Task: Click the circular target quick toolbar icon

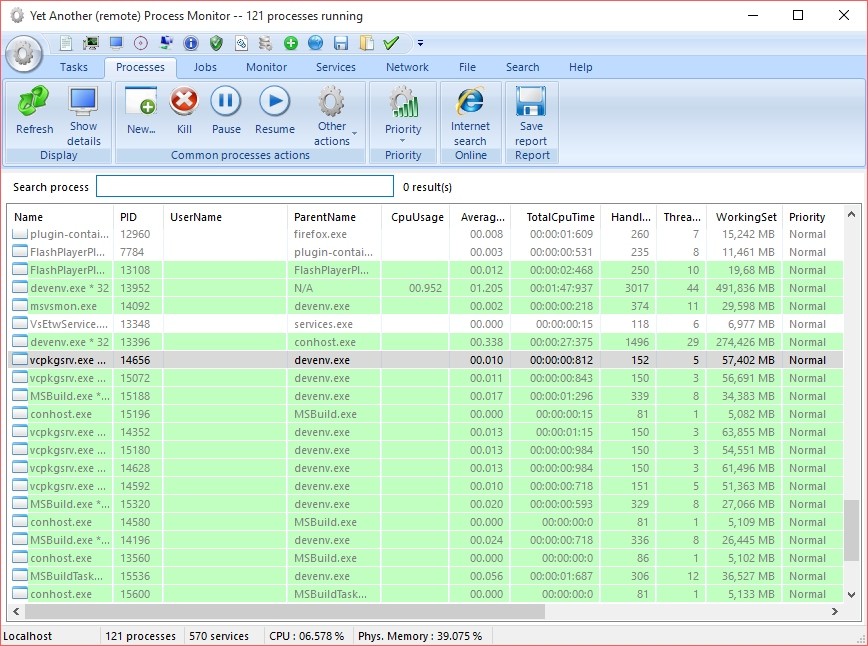Action: pyautogui.click(x=141, y=43)
